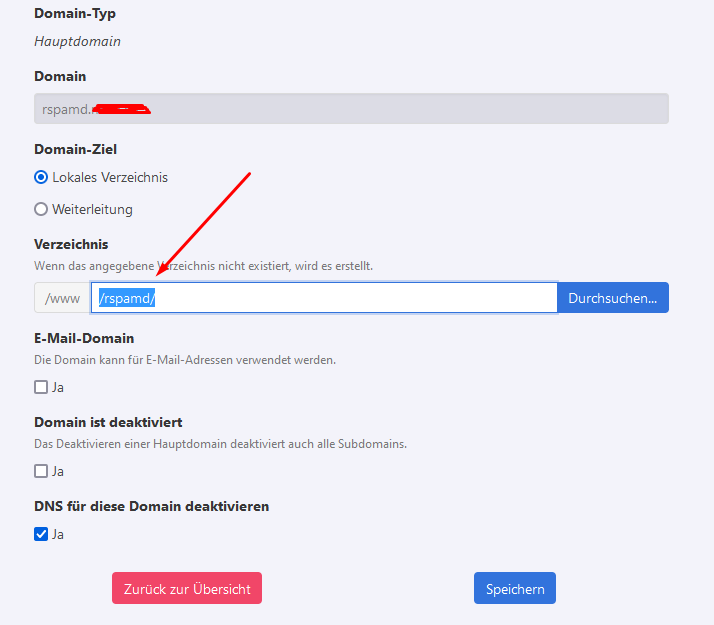Click the Verzeichnis path input field
This screenshot has height=625, width=714.
click(324, 298)
